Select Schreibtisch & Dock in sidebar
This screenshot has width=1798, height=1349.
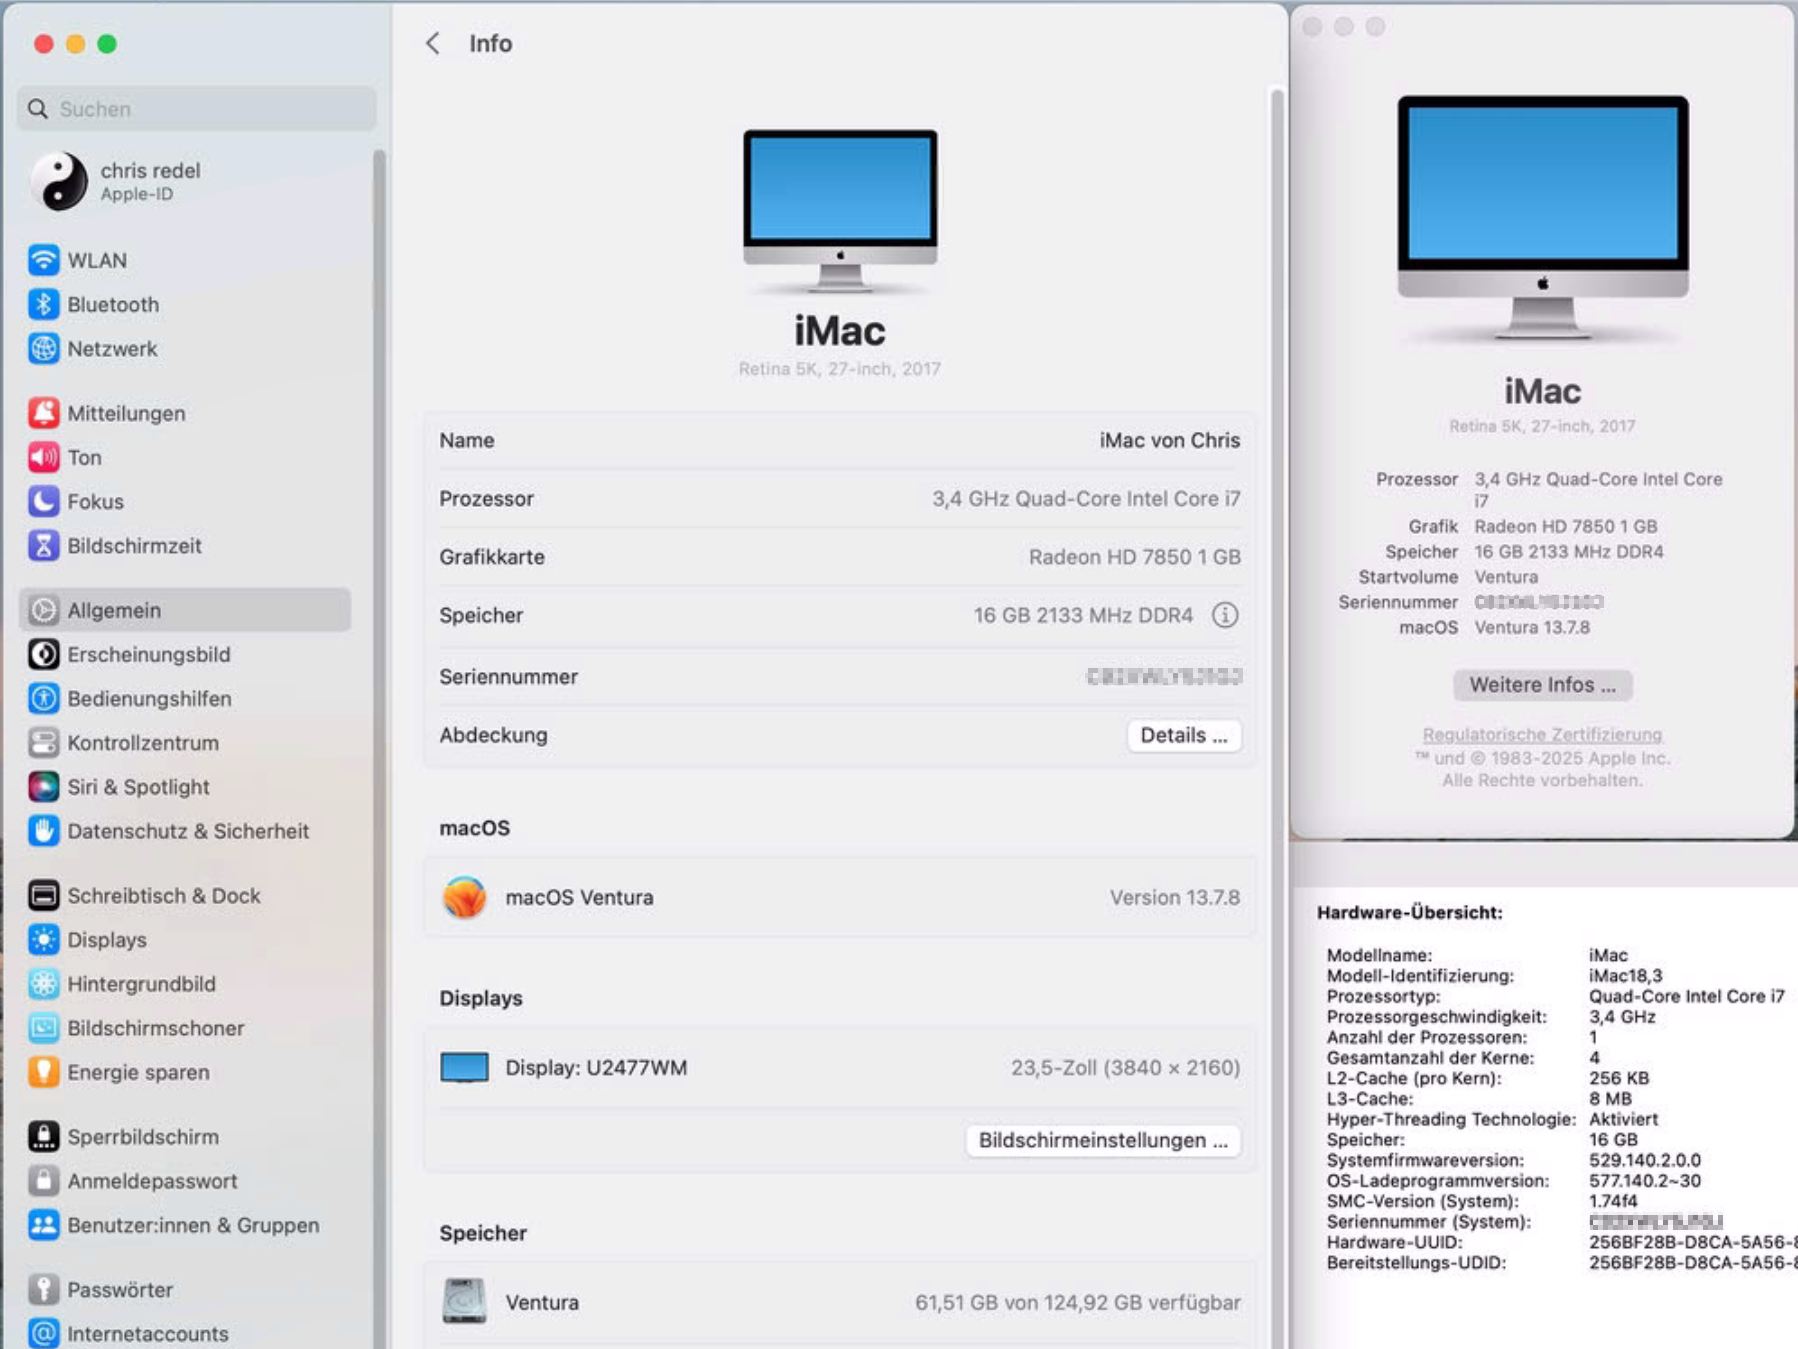[x=163, y=896]
